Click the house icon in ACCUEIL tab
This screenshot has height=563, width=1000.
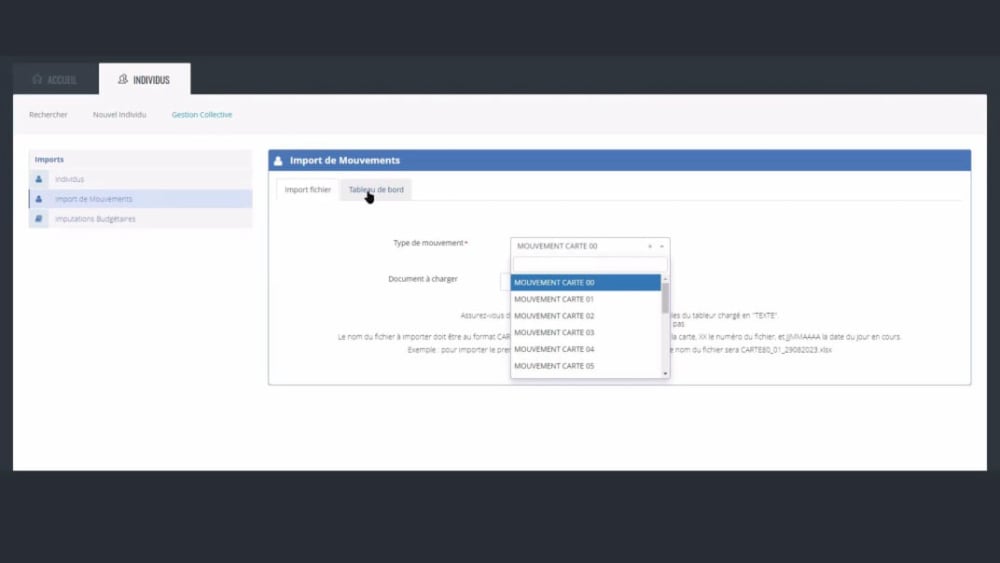click(37, 79)
